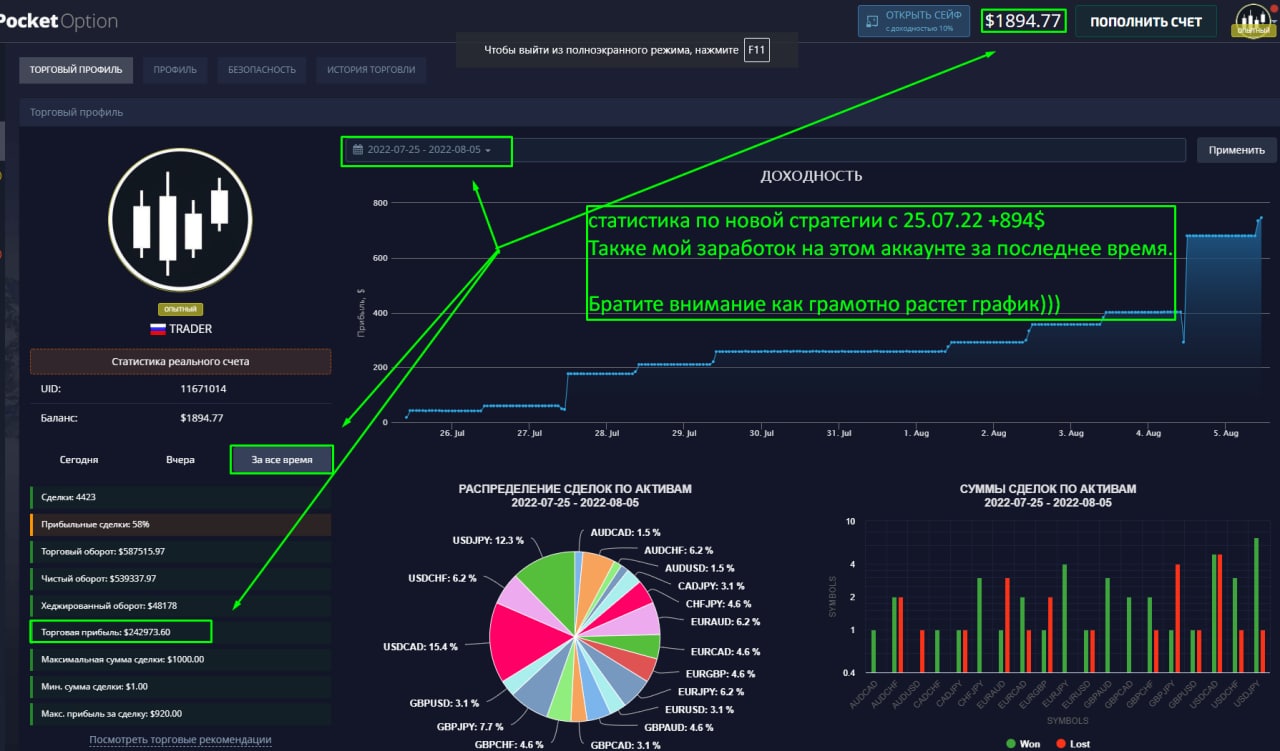Toggle the green Won legend marker
Image resolution: width=1280 pixels, height=751 pixels.
pos(1011,743)
